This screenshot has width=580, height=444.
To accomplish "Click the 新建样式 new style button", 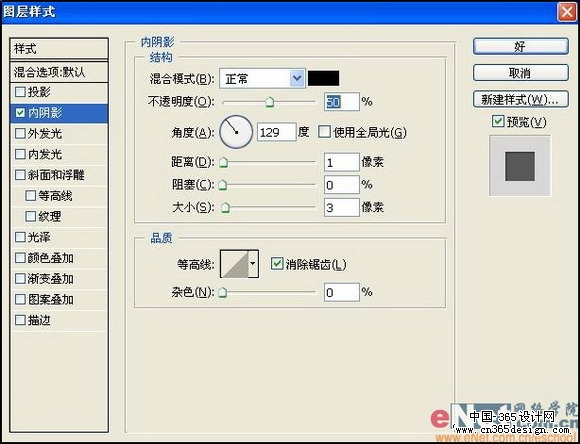I will click(521, 99).
